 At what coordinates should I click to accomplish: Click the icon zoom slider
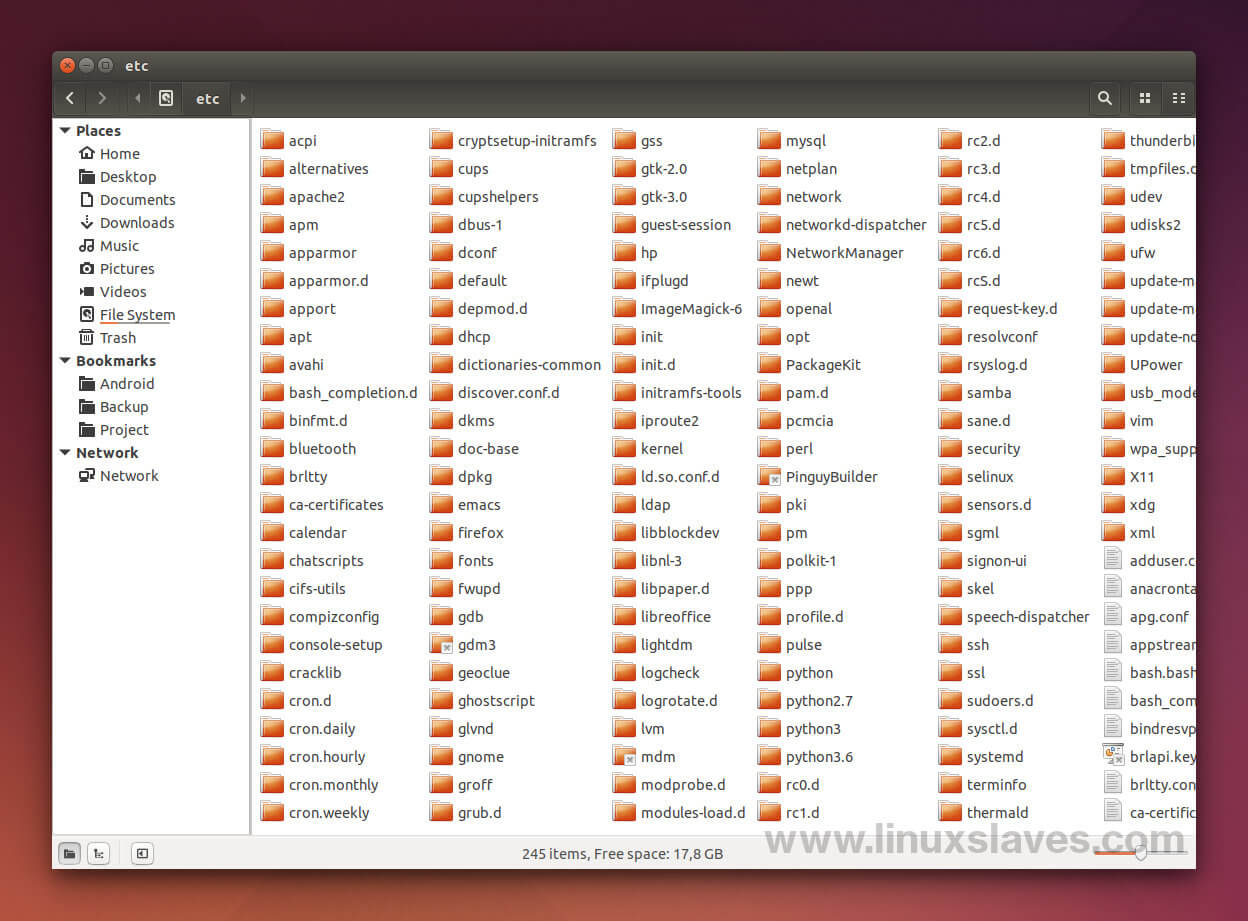click(1140, 853)
